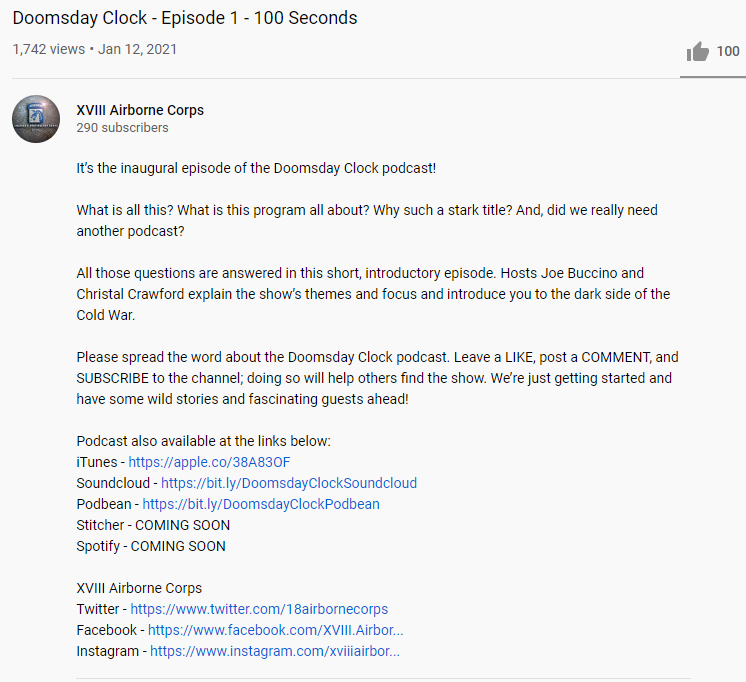Click the like count number 100
Image resolution: width=746 pixels, height=682 pixels.
click(728, 51)
